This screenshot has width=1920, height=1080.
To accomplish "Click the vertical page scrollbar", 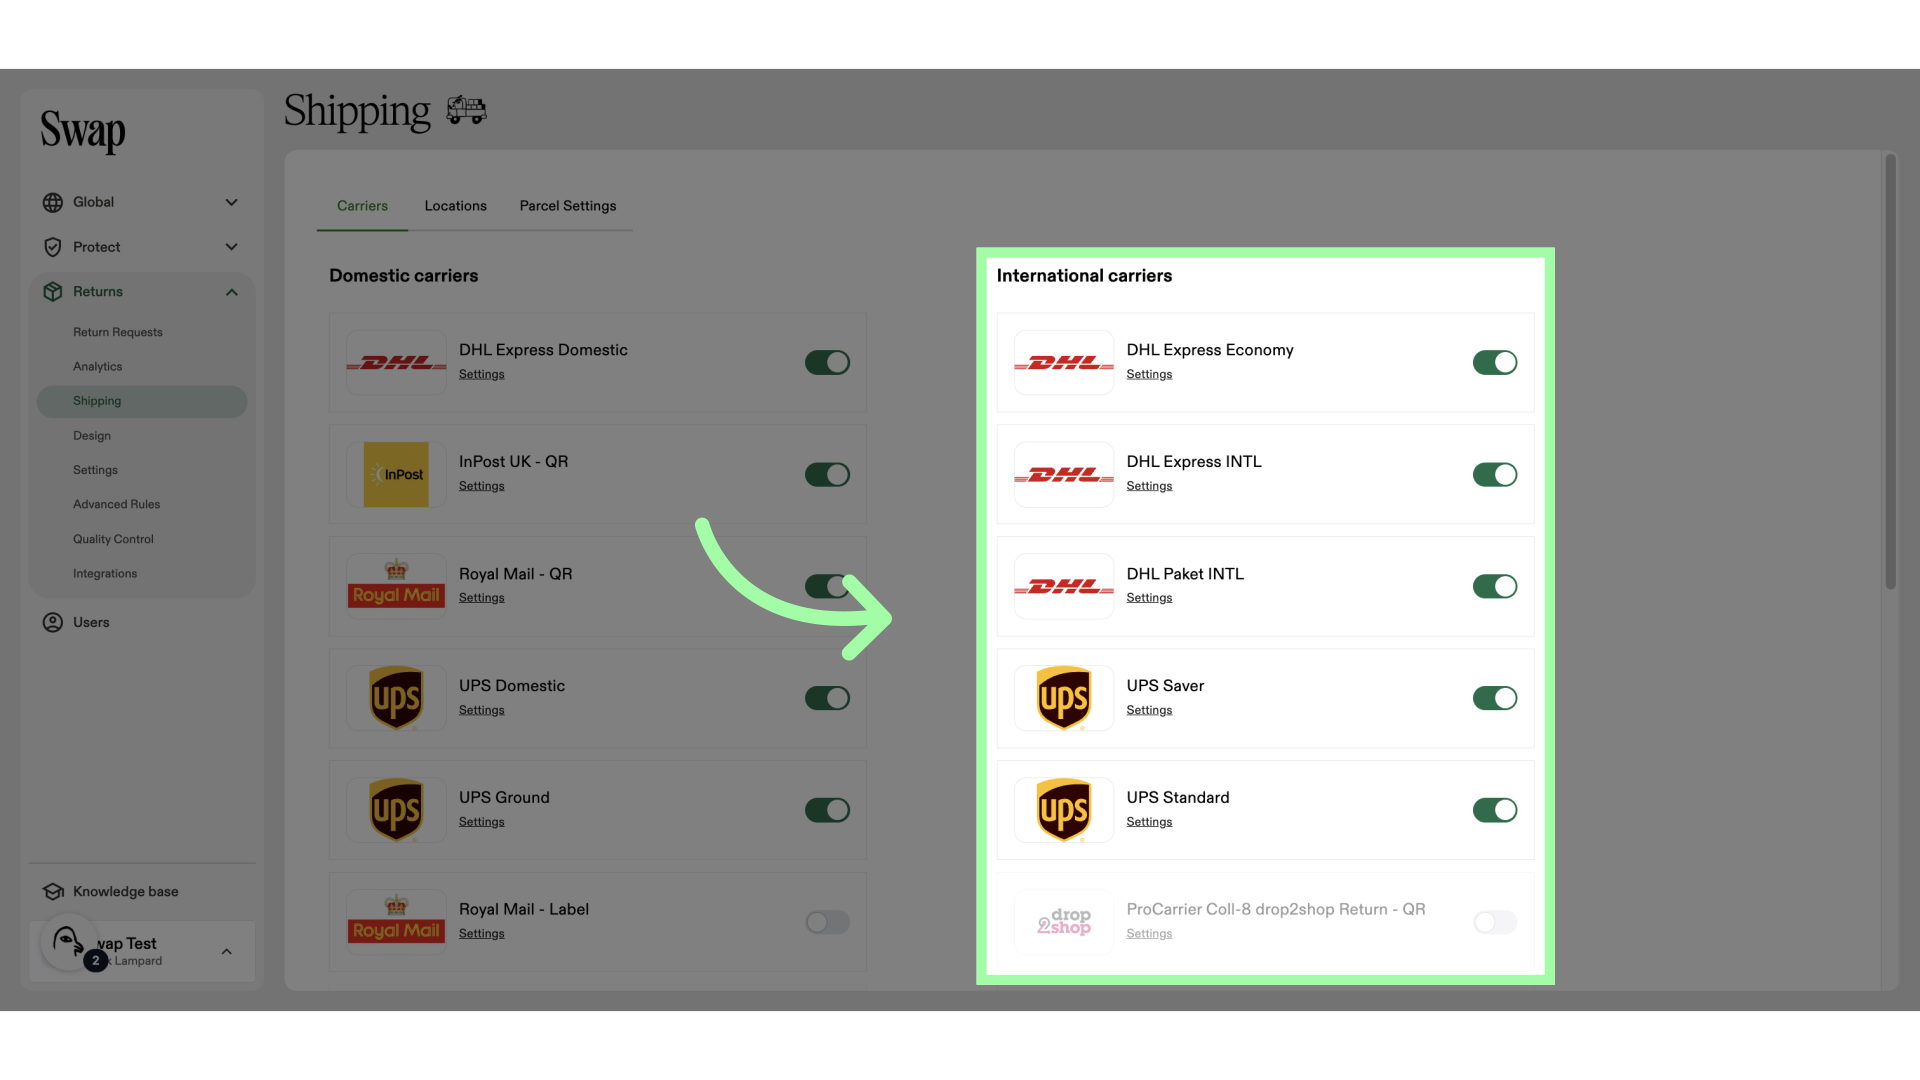I will (x=1890, y=371).
